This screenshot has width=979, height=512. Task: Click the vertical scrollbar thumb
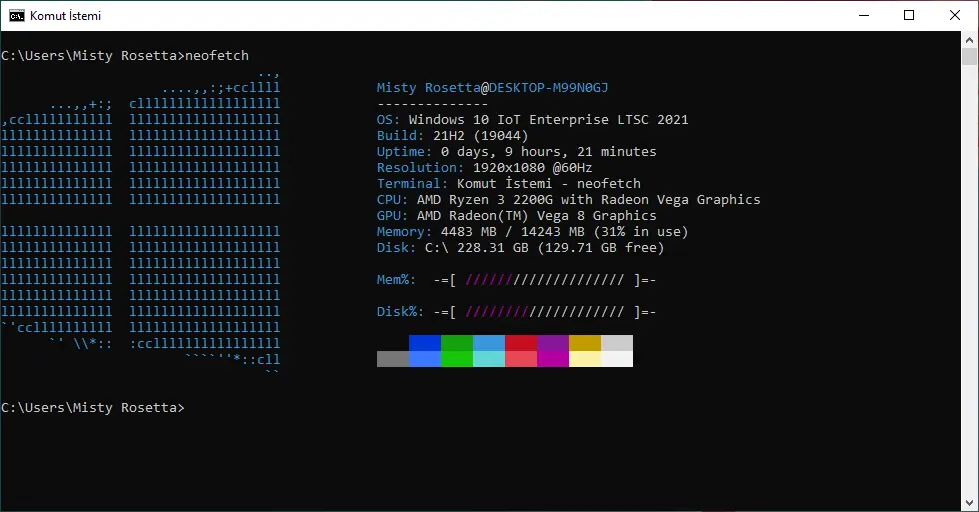(x=969, y=57)
